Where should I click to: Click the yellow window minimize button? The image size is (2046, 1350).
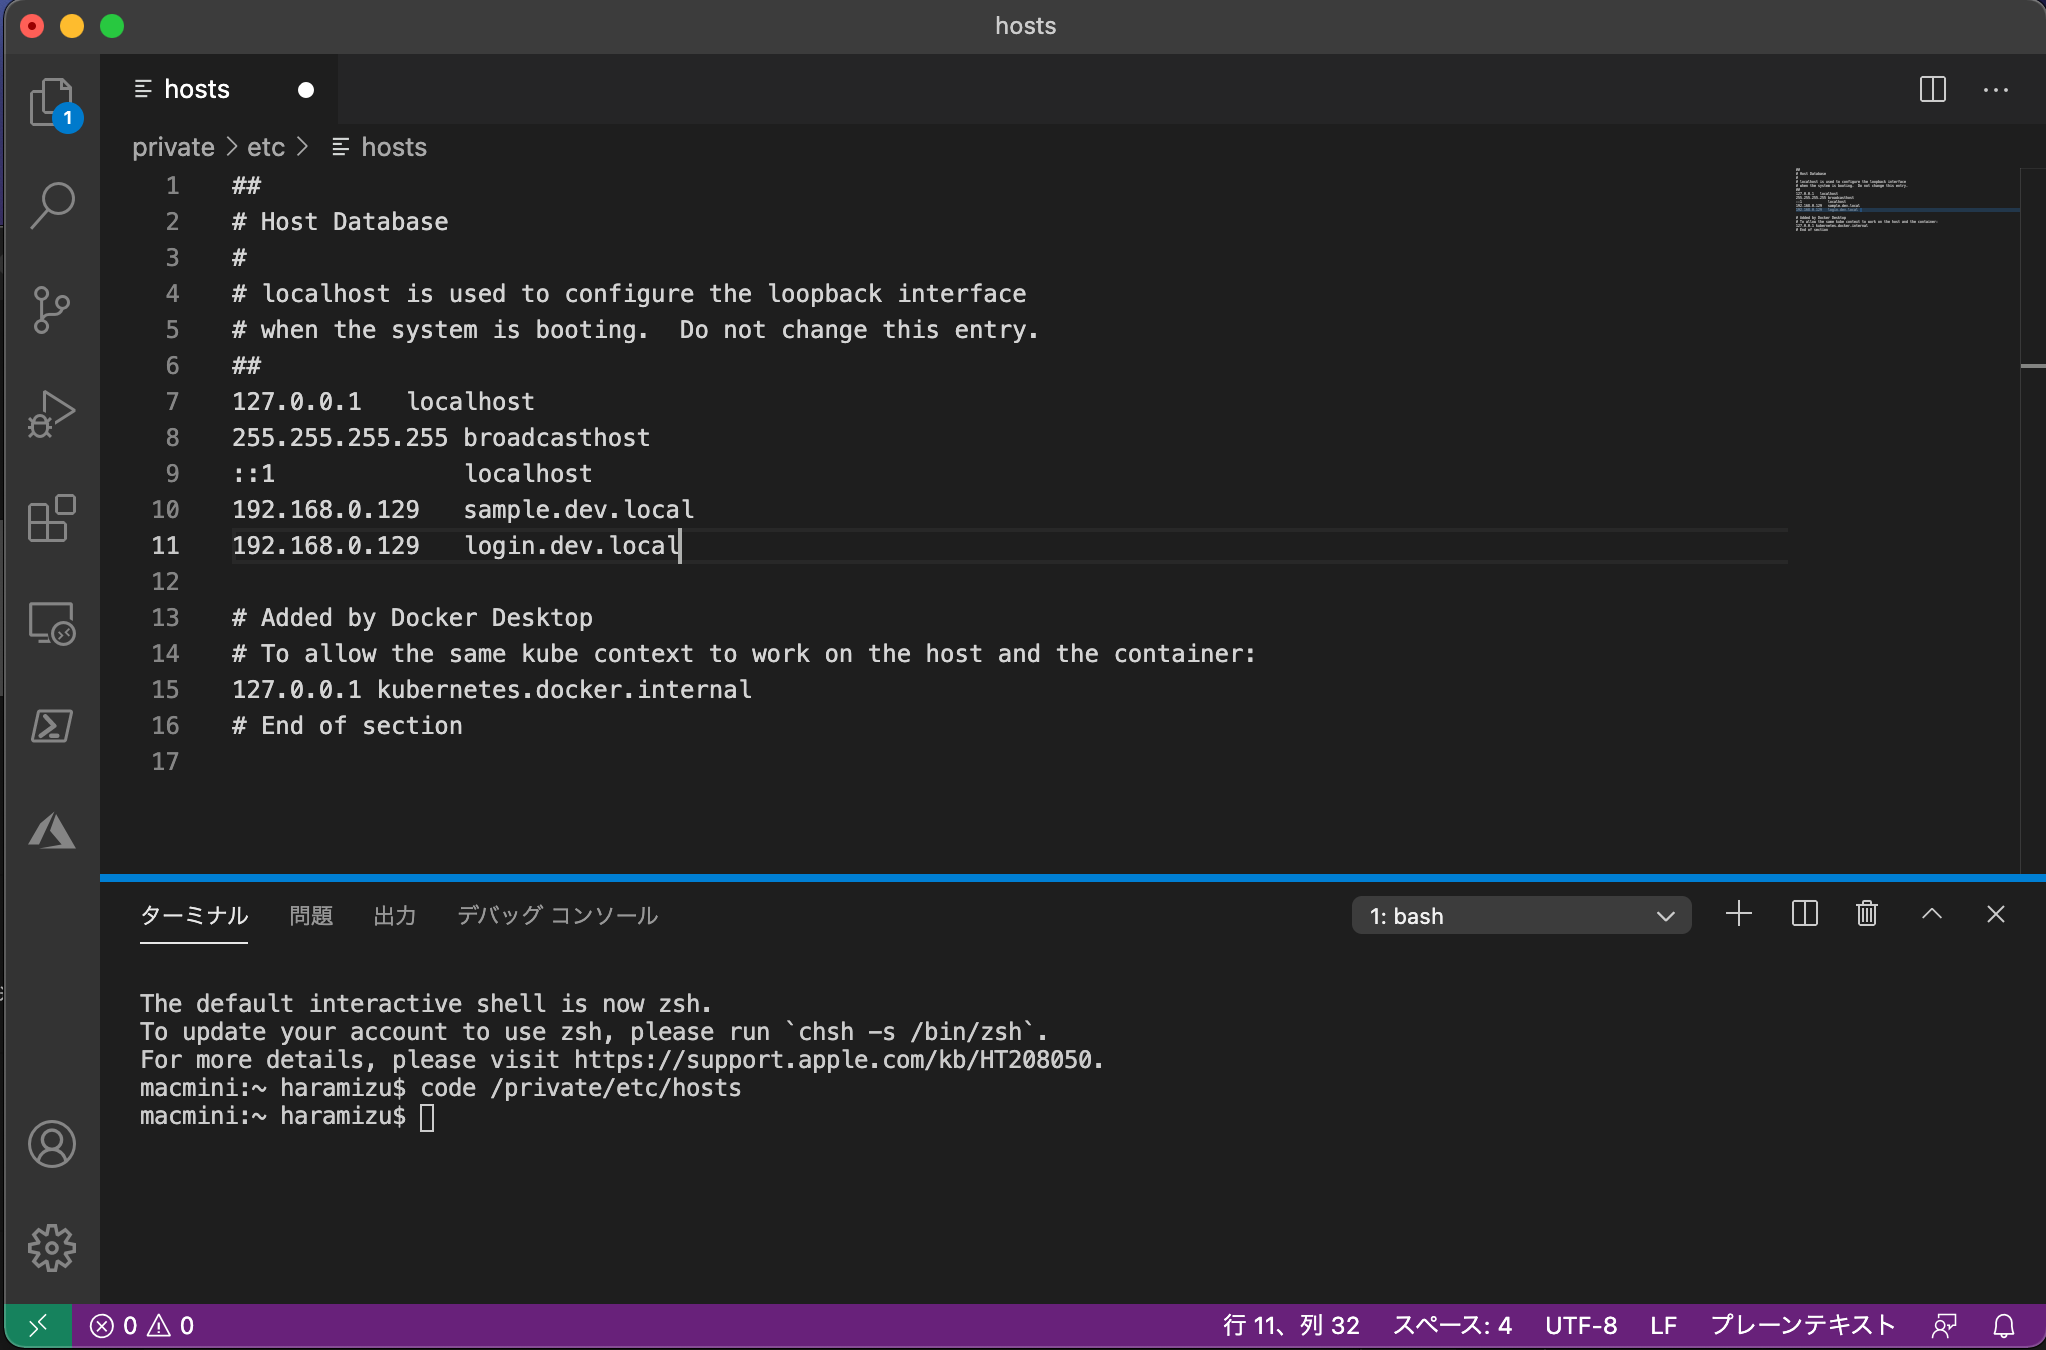[x=72, y=26]
